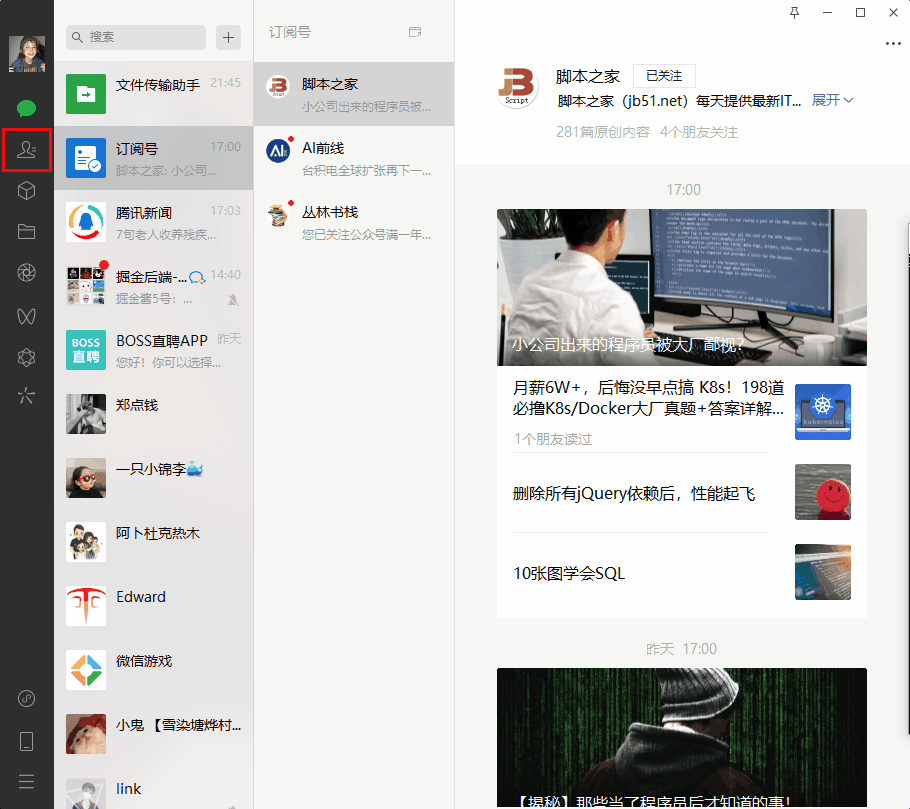Pop out 订阅号 into a separate window

414,32
